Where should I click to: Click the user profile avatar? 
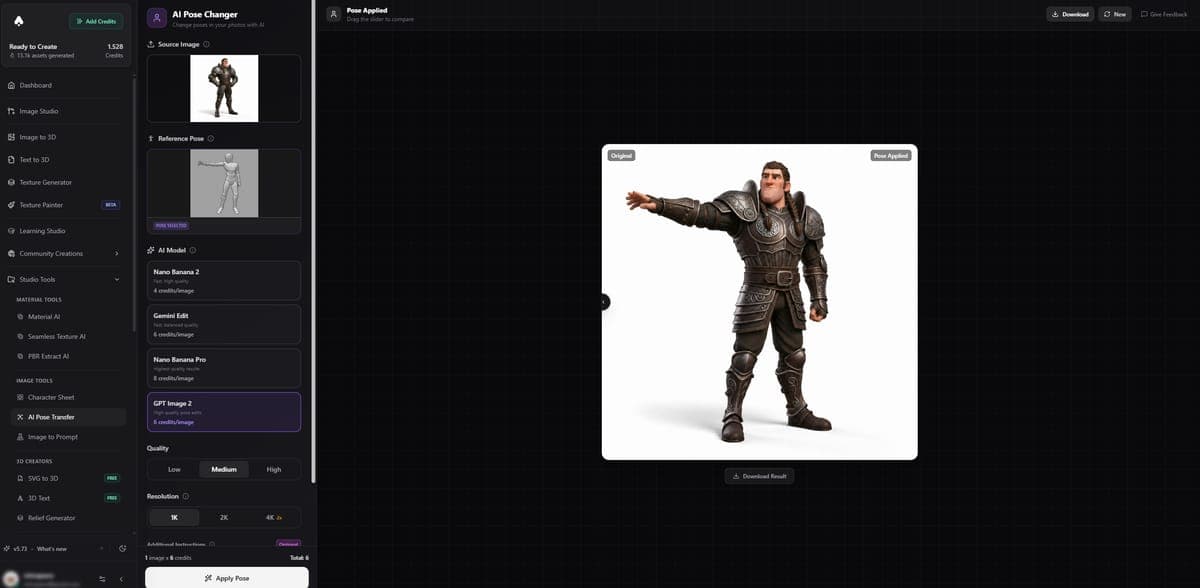(x=11, y=579)
